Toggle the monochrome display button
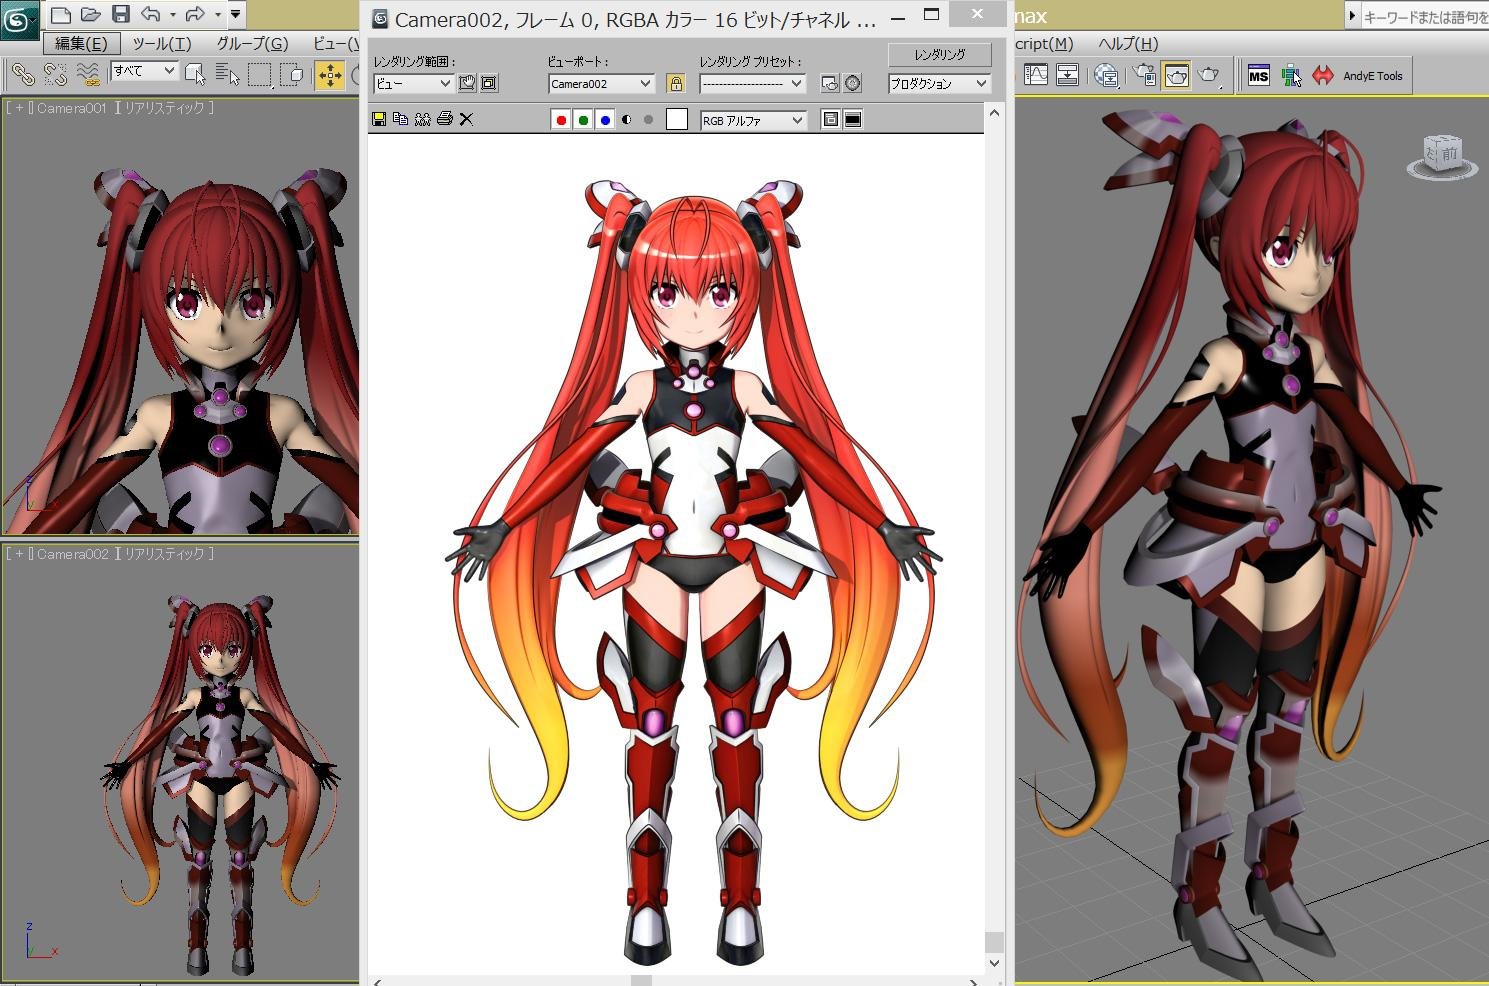The width and height of the screenshot is (1489, 986). [648, 120]
